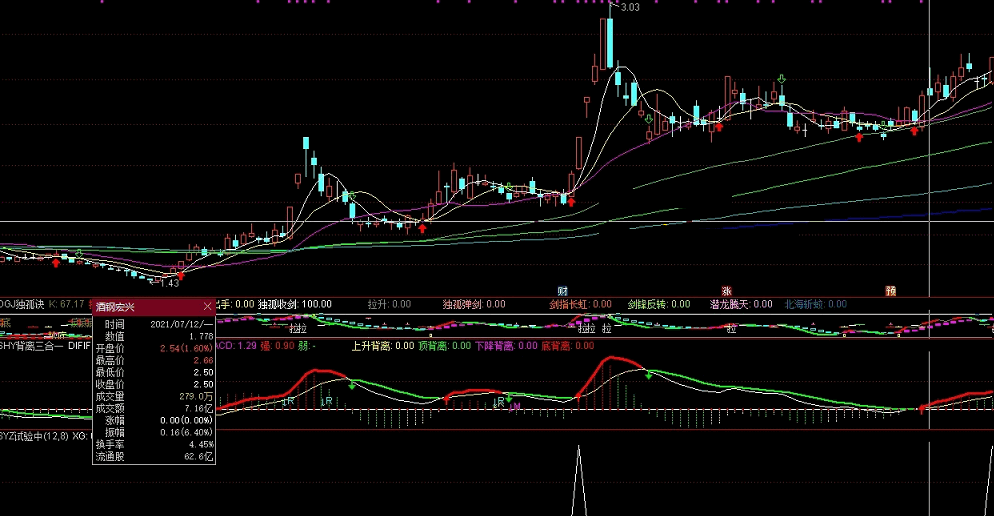Click the 预 event marker
This screenshot has width=994, height=516.
tap(891, 291)
